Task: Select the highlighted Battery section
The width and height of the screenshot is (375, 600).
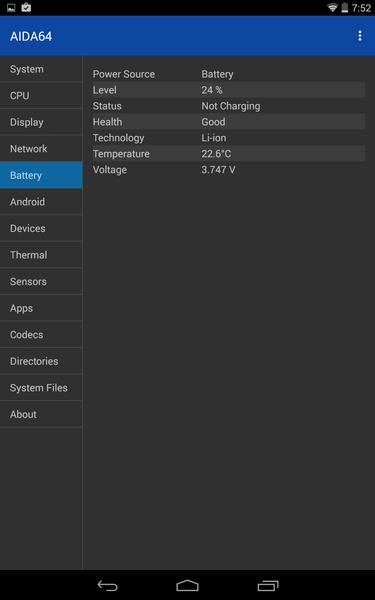Action: click(41, 175)
